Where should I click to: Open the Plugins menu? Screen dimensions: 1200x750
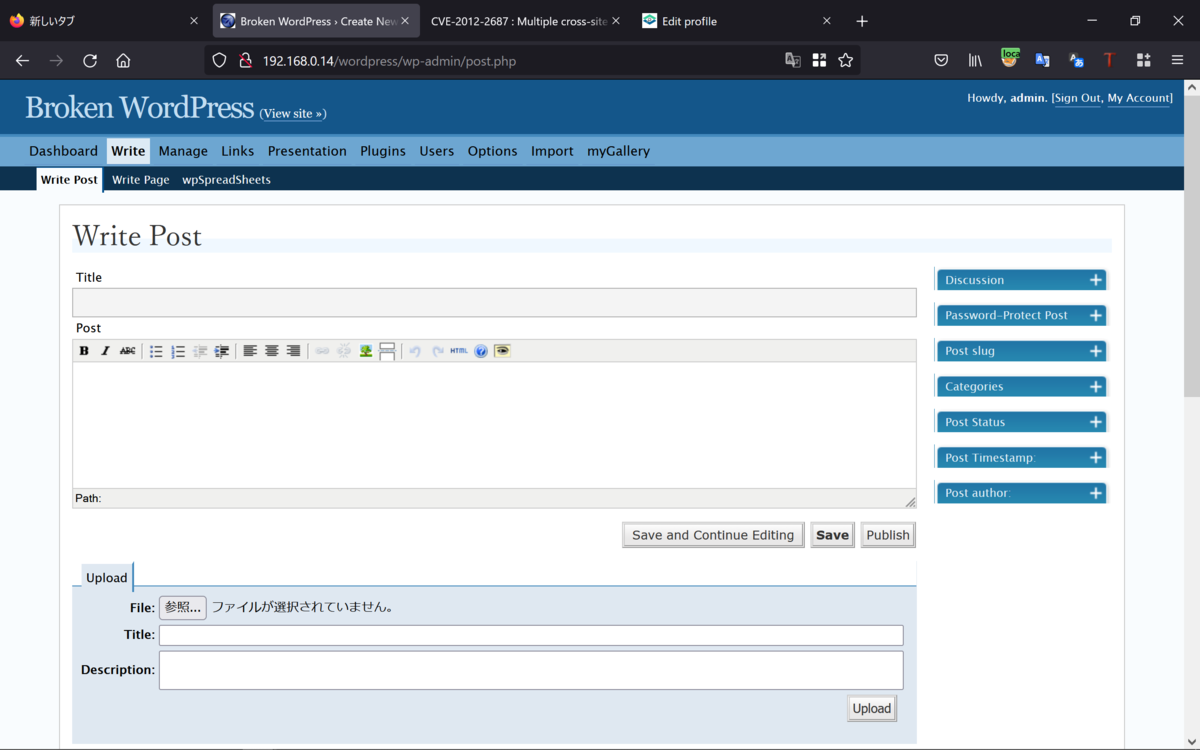click(383, 151)
